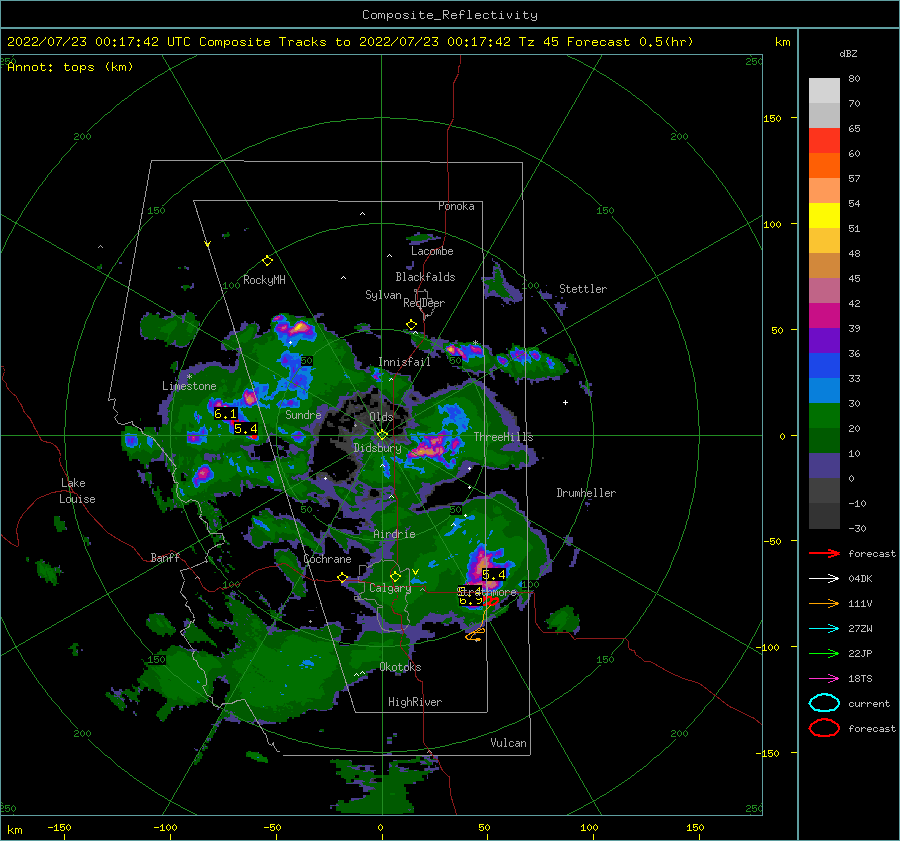
Task: Click the Cochrane label
Action: 327,559
